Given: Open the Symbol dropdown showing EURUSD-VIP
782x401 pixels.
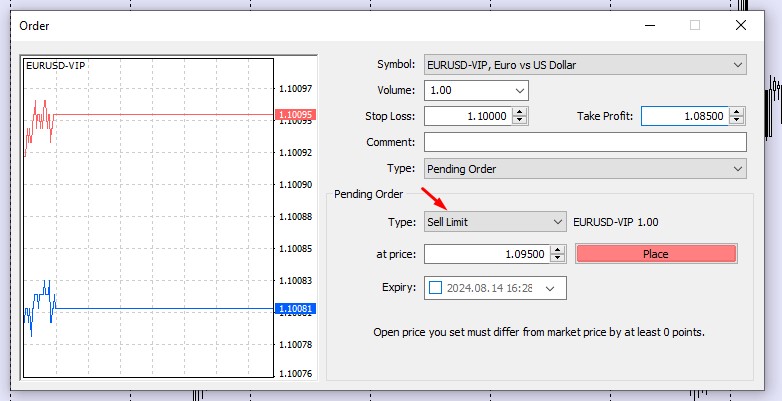Looking at the screenshot, I should click(585, 65).
